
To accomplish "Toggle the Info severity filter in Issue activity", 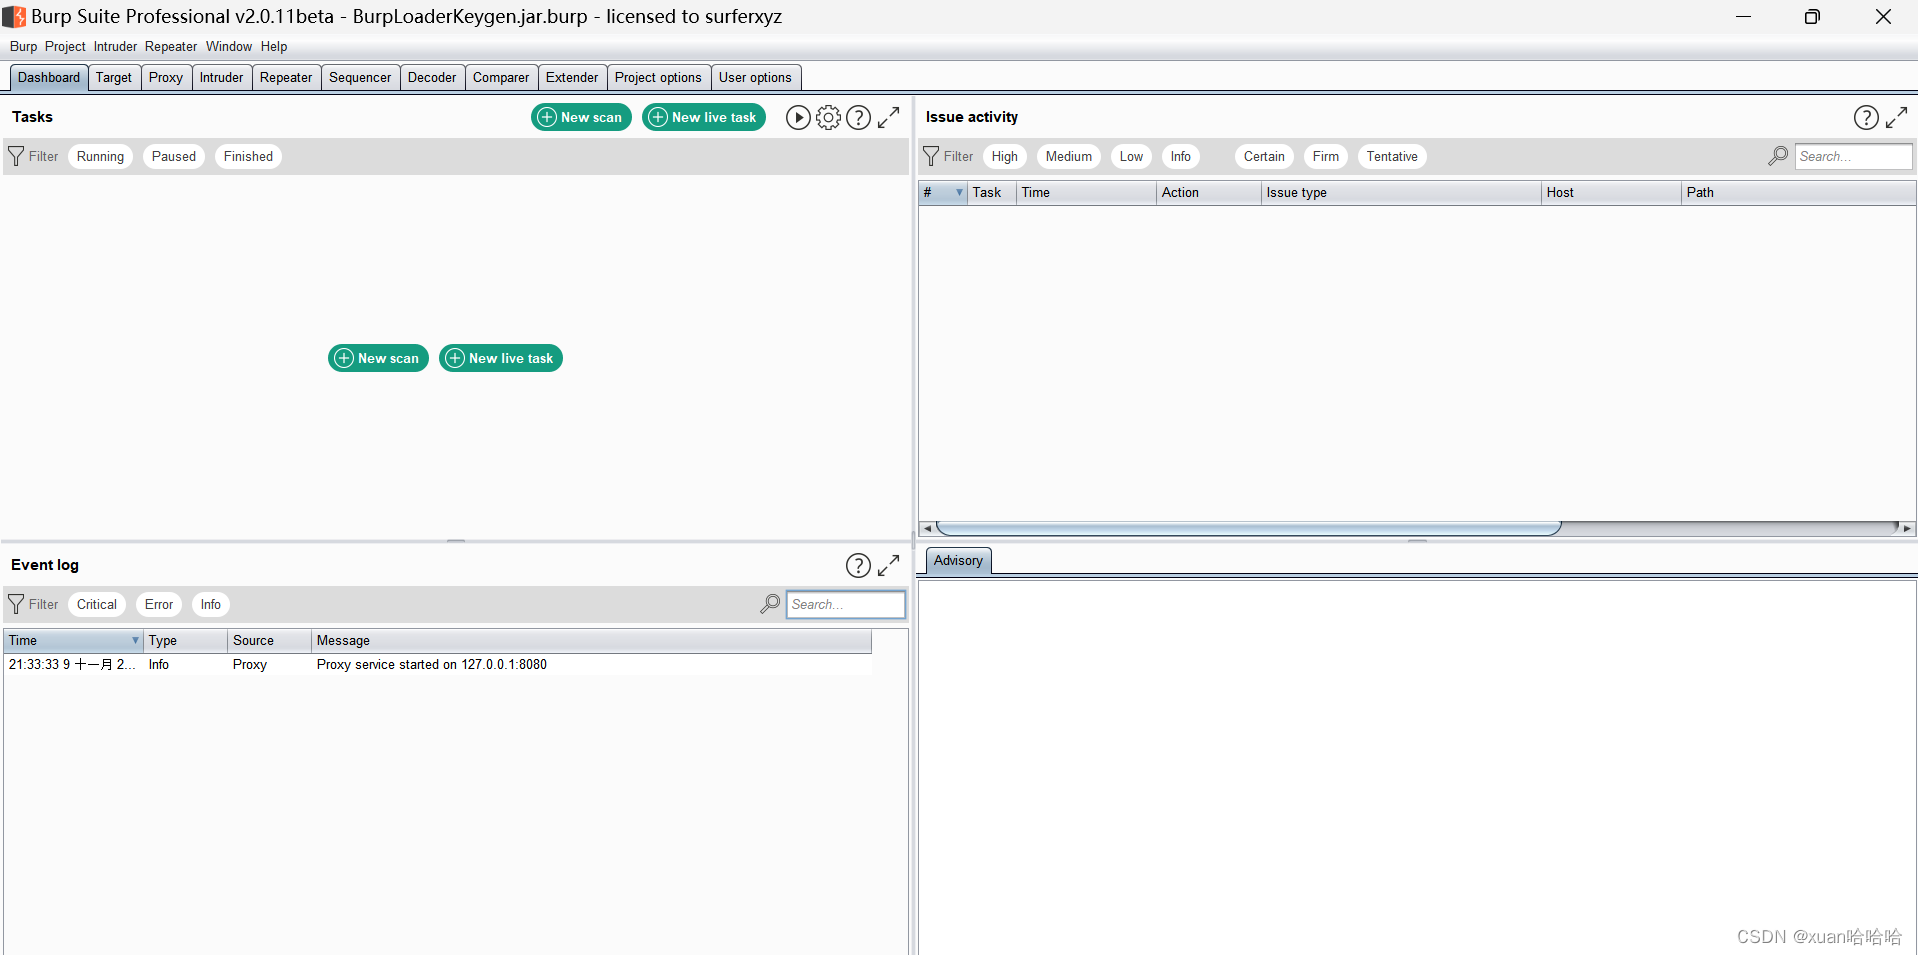I will [1181, 157].
